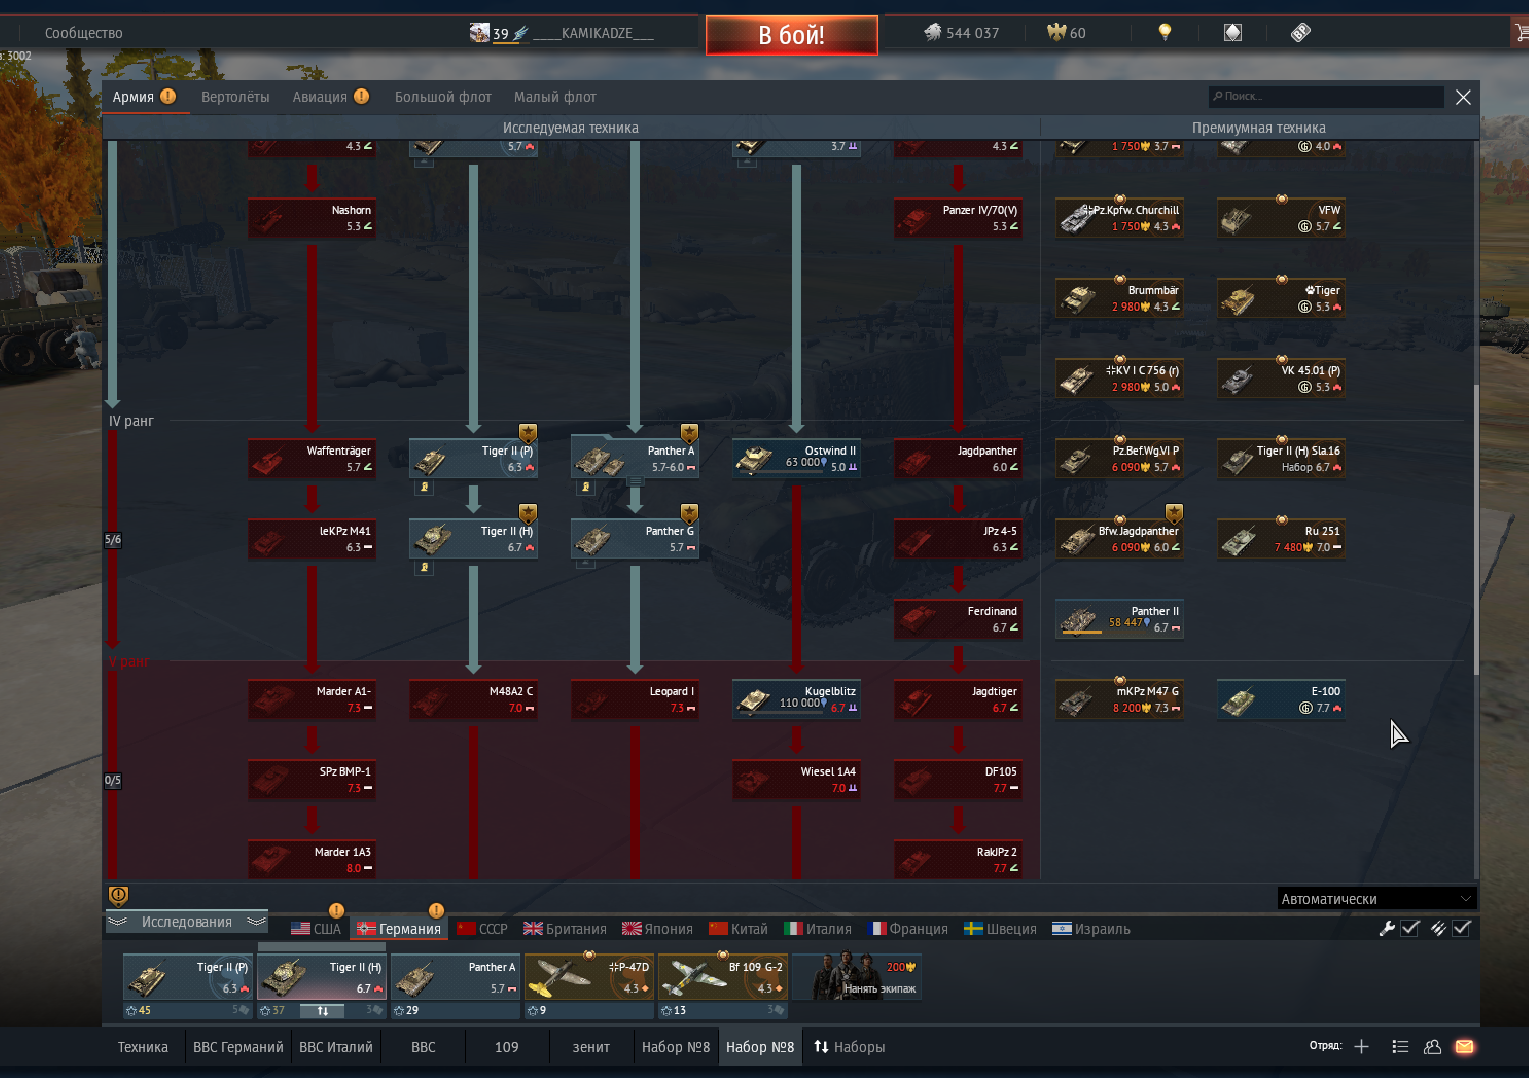The width and height of the screenshot is (1529, 1078).
Task: Switch to the Вертолёты tab
Action: (235, 97)
